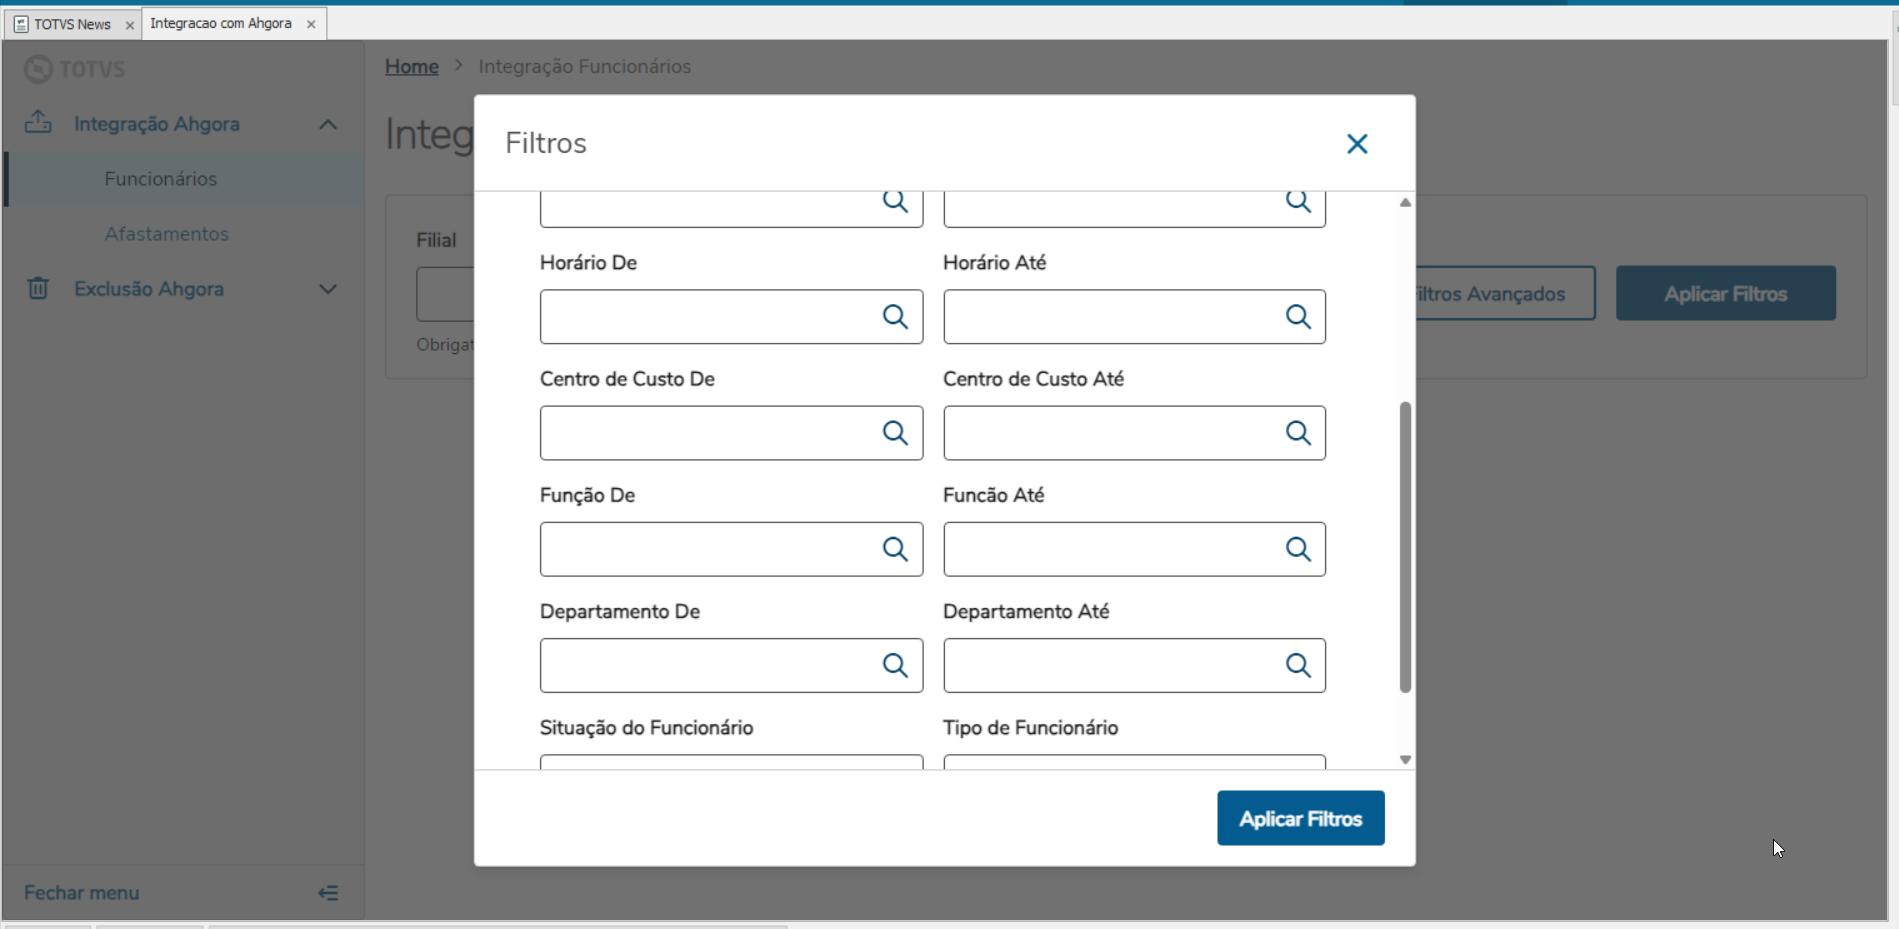Click the dialog scrollbar down arrow
This screenshot has width=1899, height=929.
coord(1405,760)
